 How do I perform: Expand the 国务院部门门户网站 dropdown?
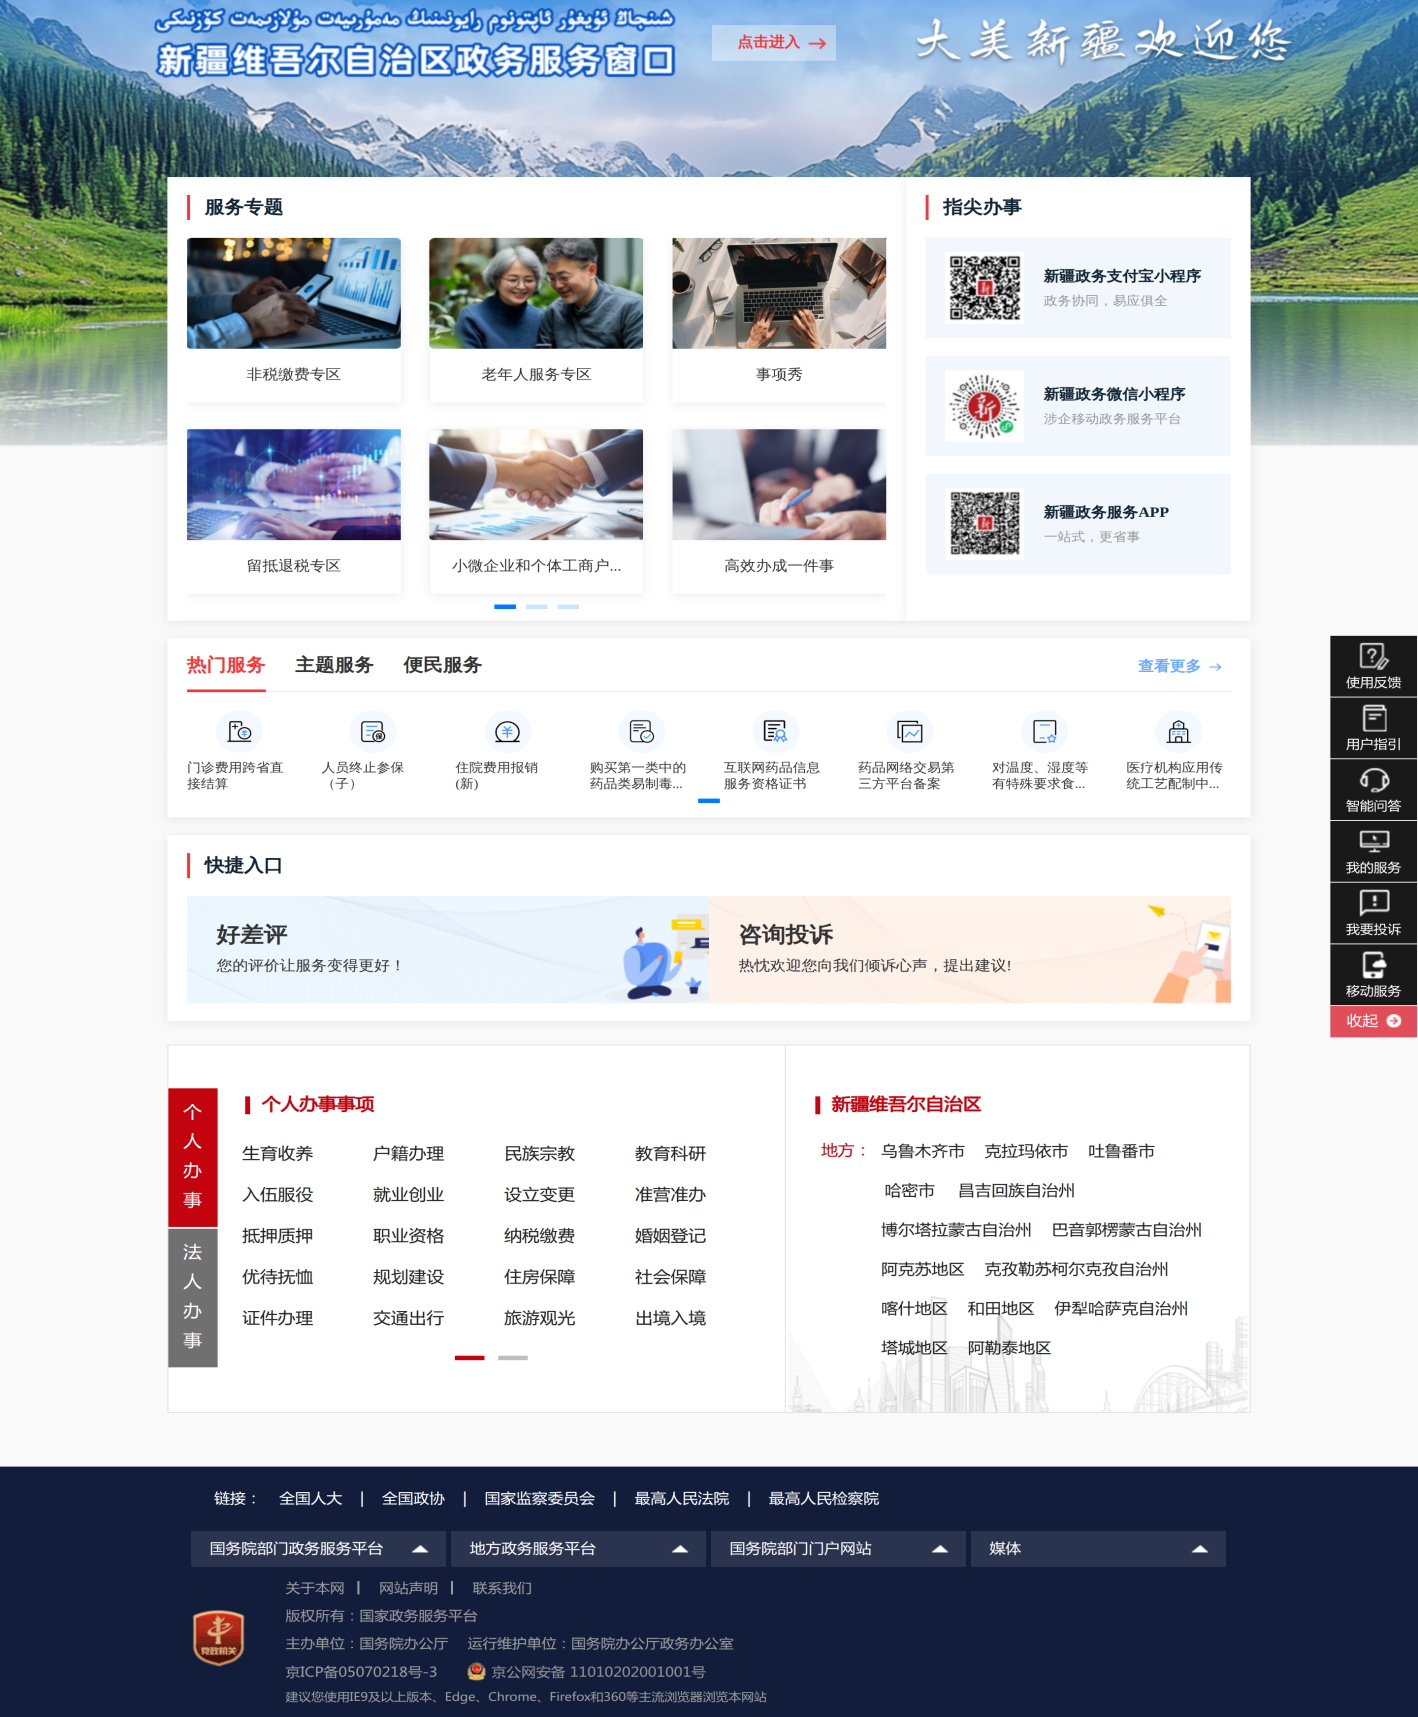coord(839,1548)
